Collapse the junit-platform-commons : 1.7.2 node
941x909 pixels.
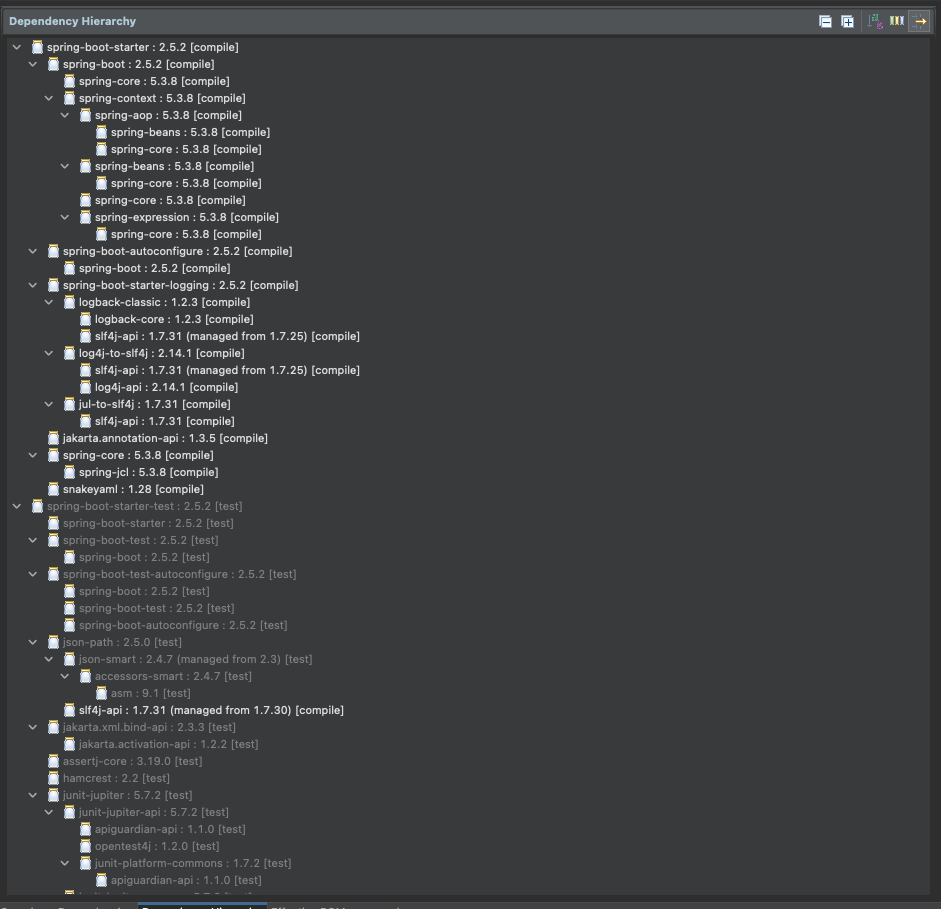click(65, 863)
